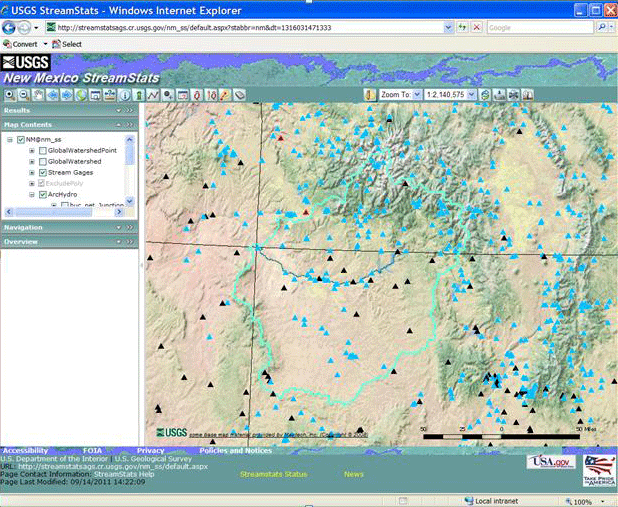Activate the Pan hand tool
This screenshot has width=618, height=507.
click(x=38, y=95)
